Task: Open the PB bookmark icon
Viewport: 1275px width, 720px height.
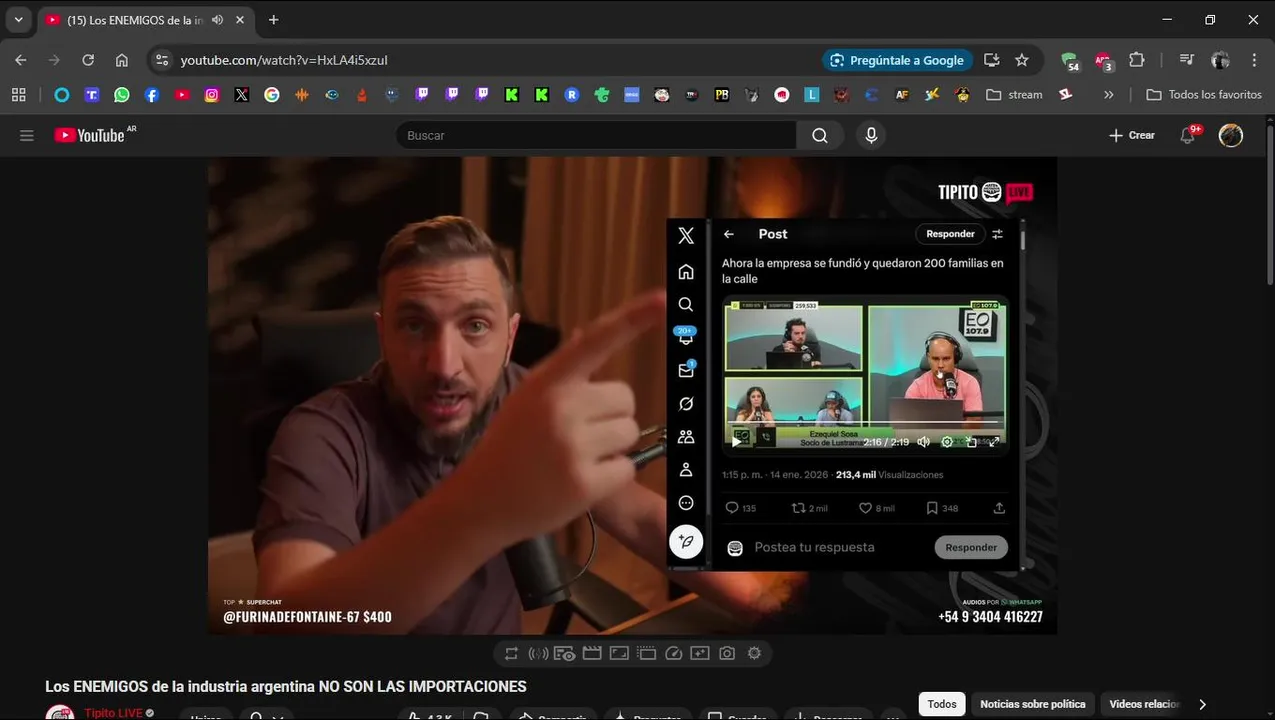Action: coord(722,95)
